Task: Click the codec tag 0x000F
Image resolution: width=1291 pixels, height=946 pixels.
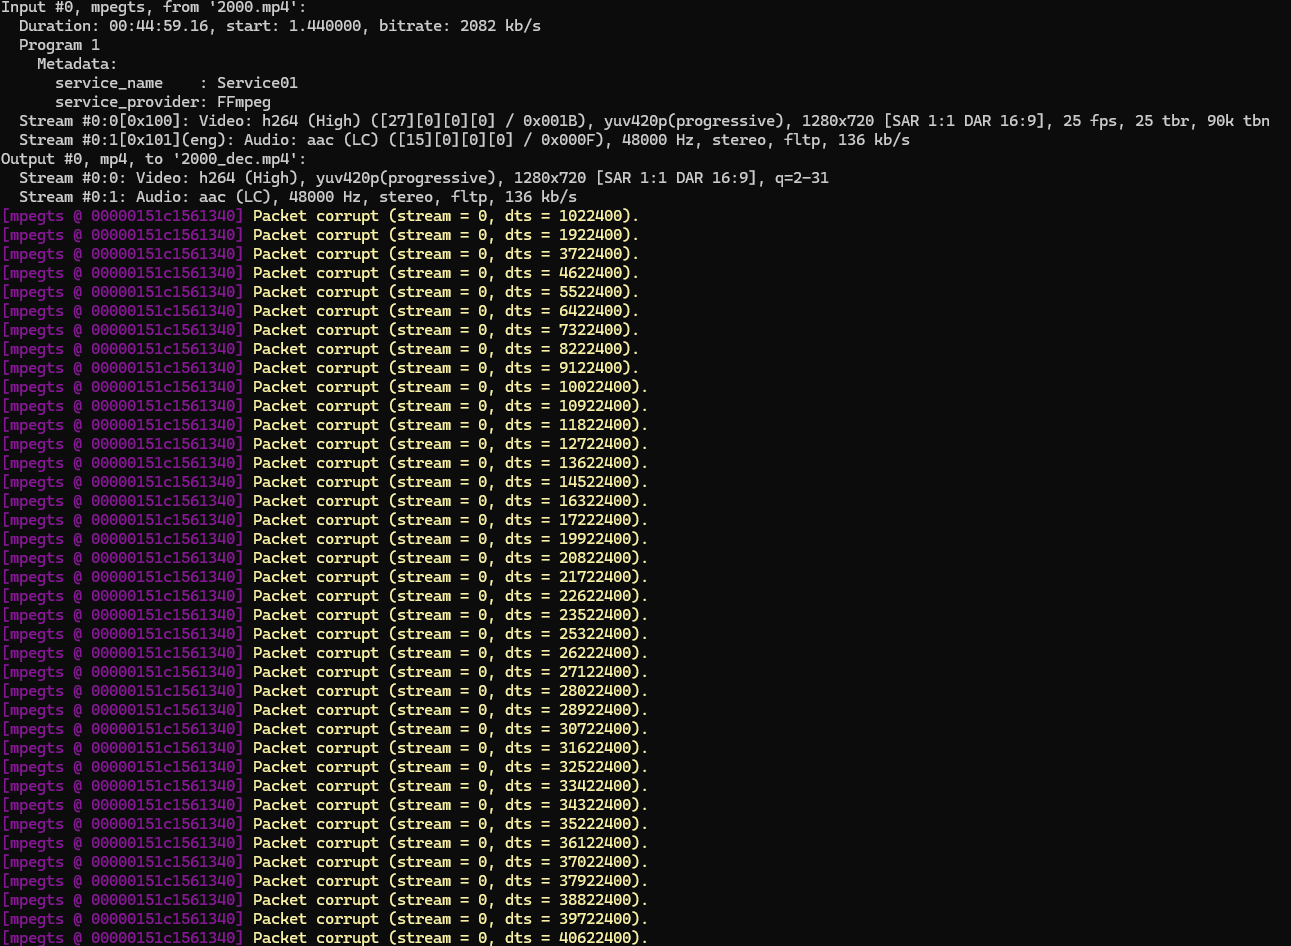Action: pos(560,140)
